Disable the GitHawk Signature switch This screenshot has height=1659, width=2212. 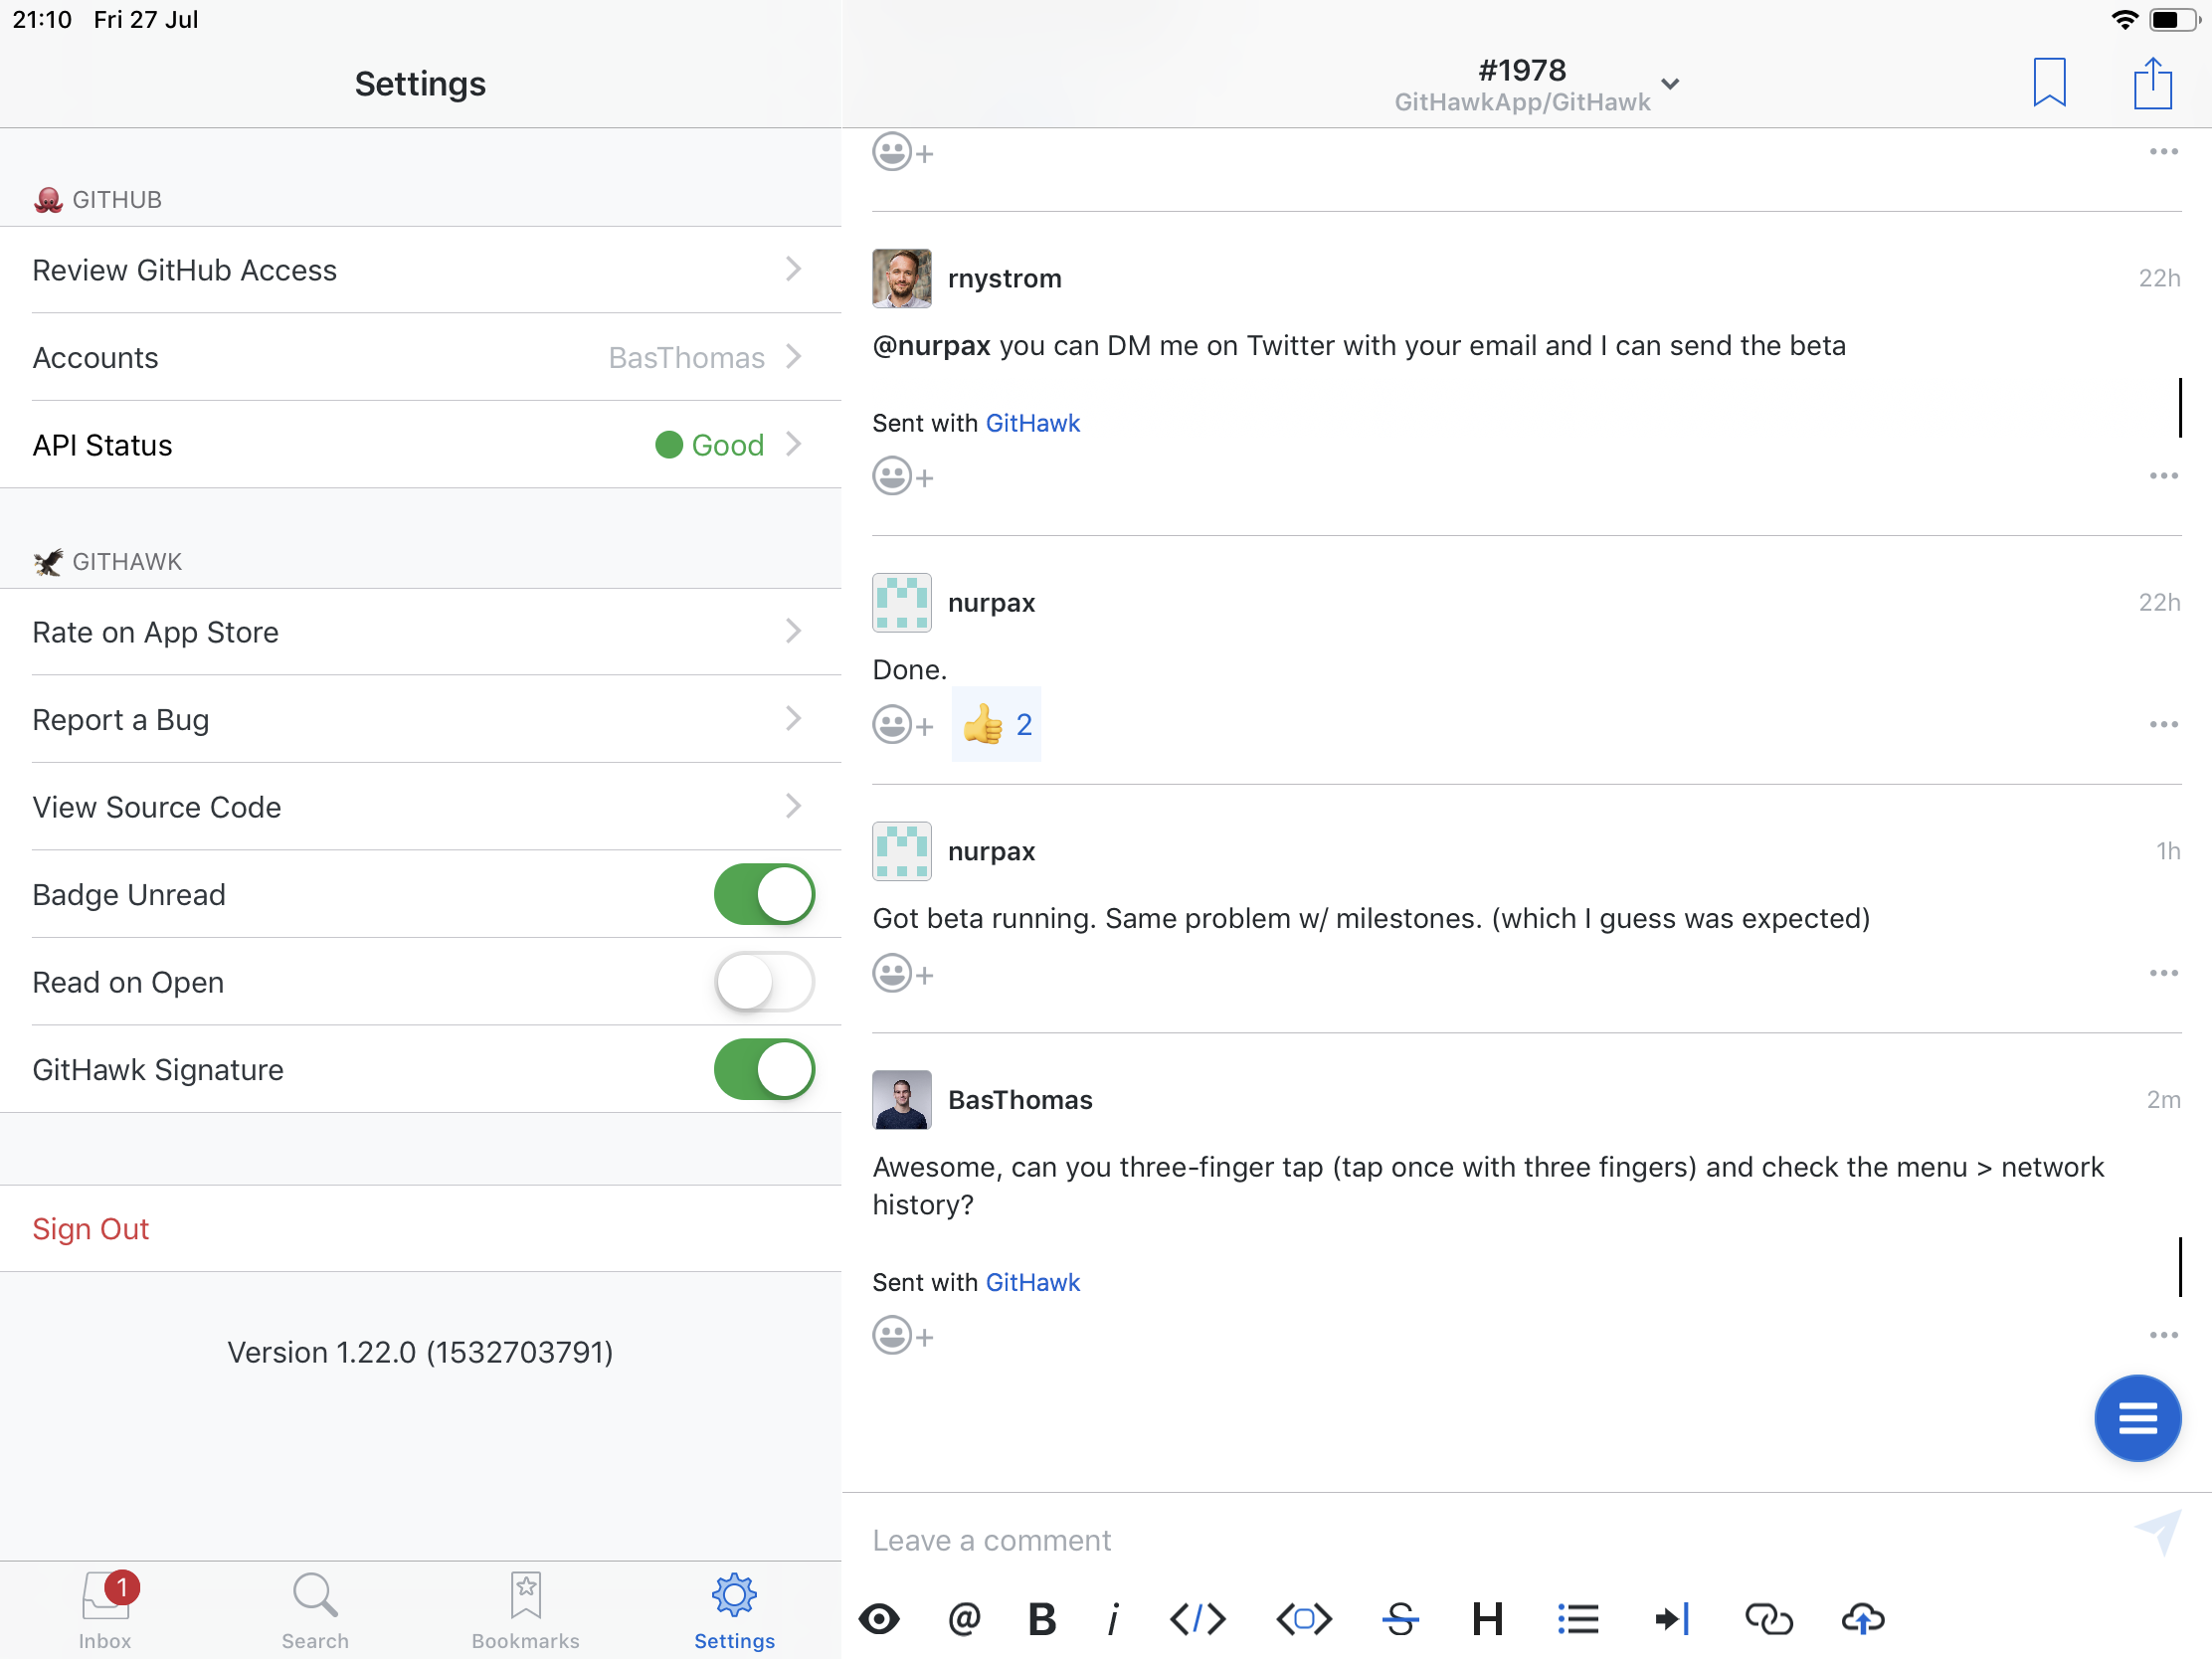764,1069
